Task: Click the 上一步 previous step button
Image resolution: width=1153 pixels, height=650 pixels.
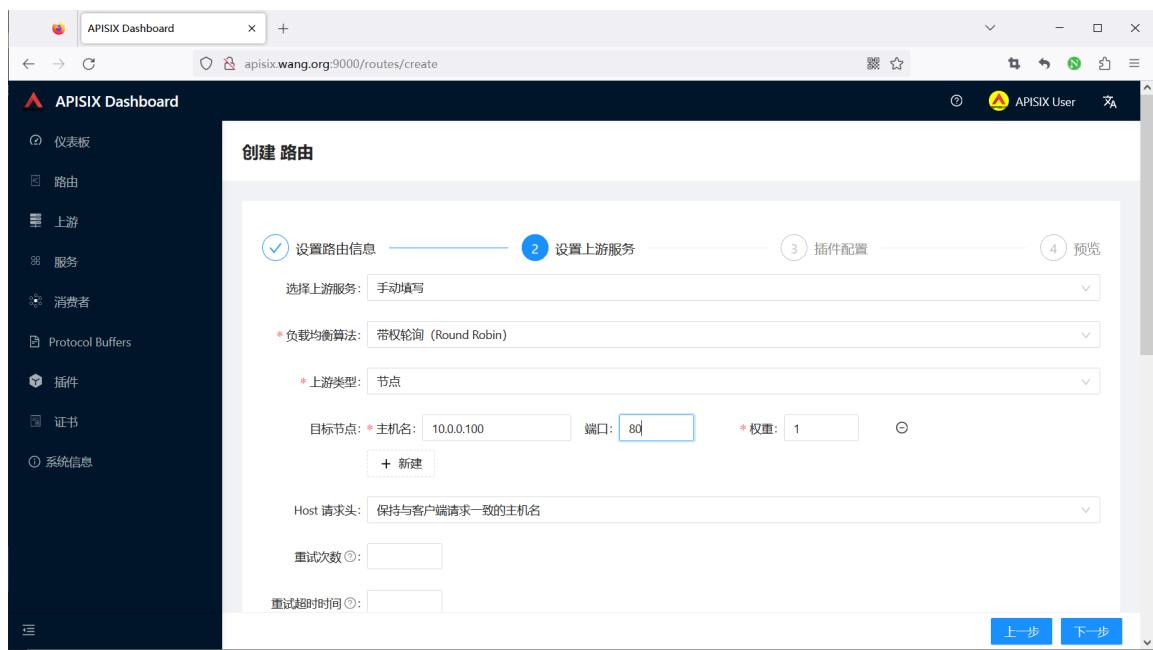Action: click(1021, 631)
